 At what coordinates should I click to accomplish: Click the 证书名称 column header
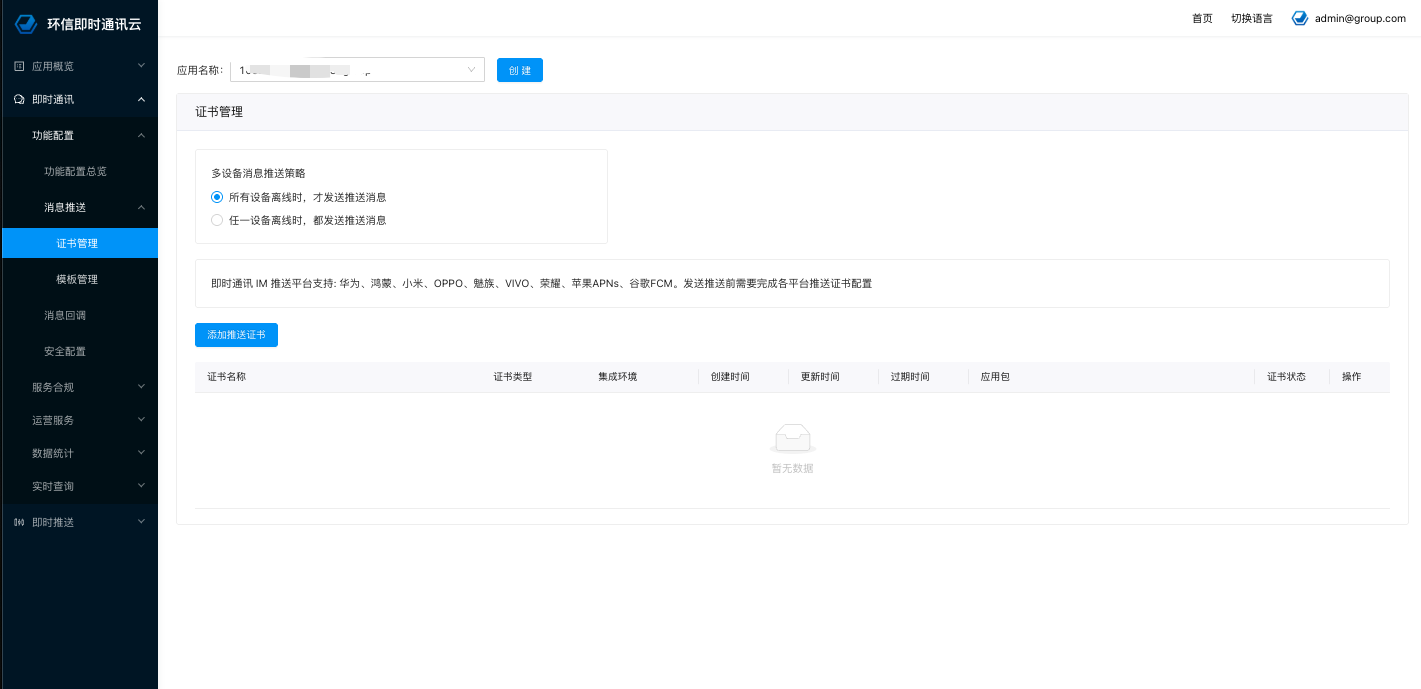click(x=227, y=377)
